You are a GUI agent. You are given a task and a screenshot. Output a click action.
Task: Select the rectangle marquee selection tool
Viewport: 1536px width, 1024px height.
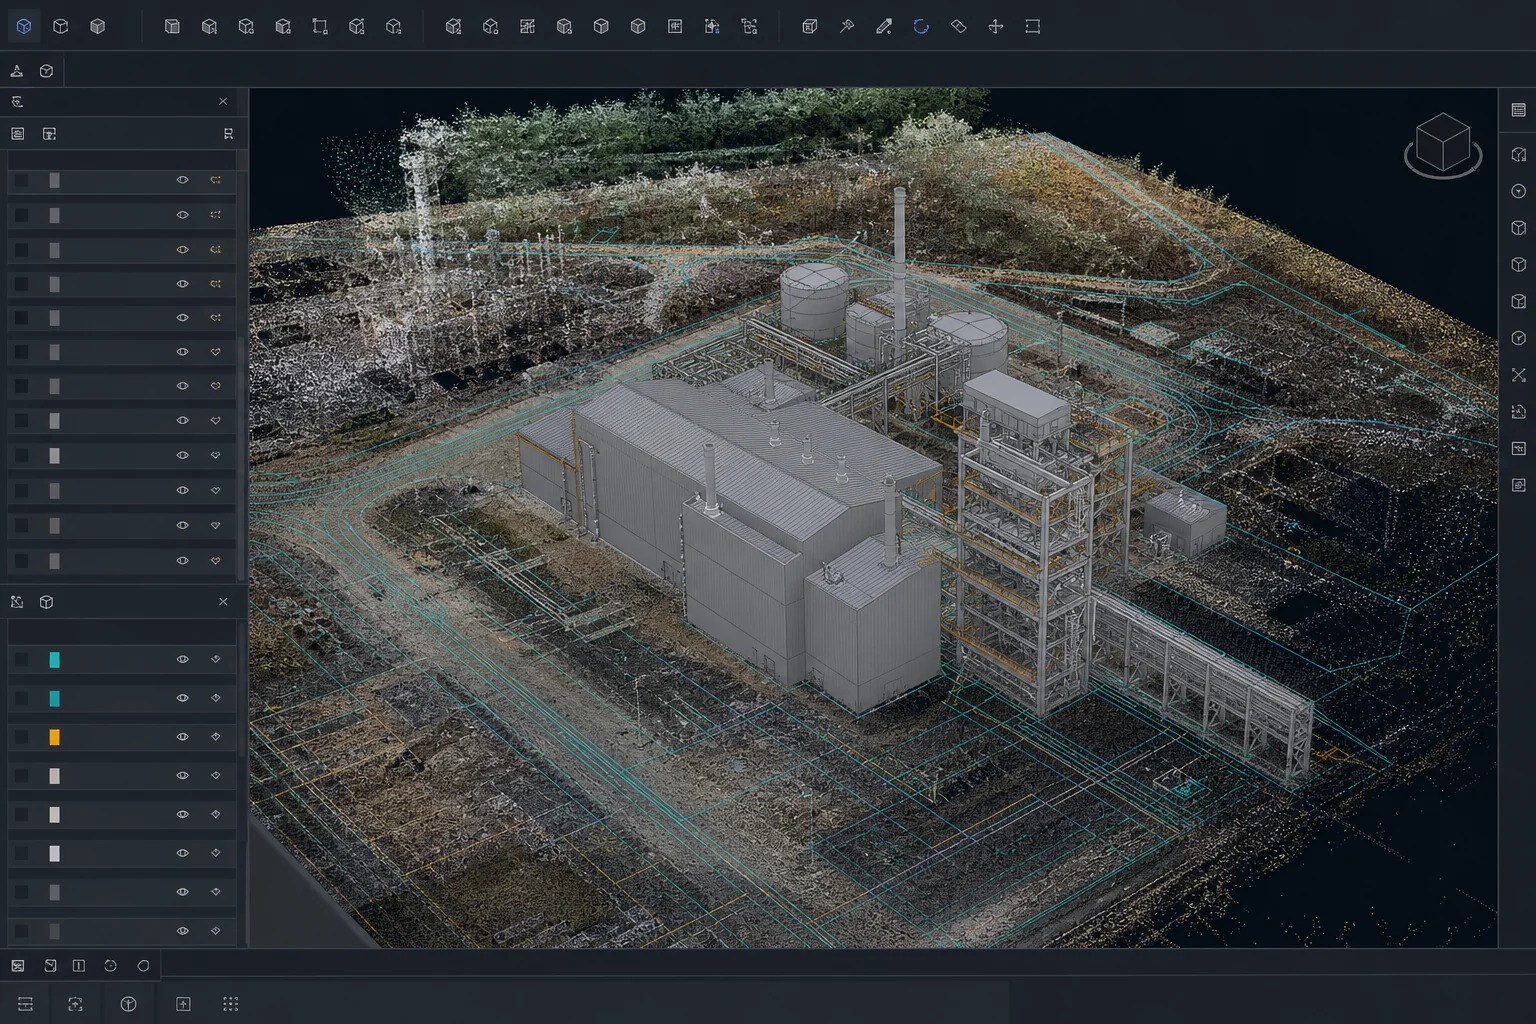pos(1033,27)
